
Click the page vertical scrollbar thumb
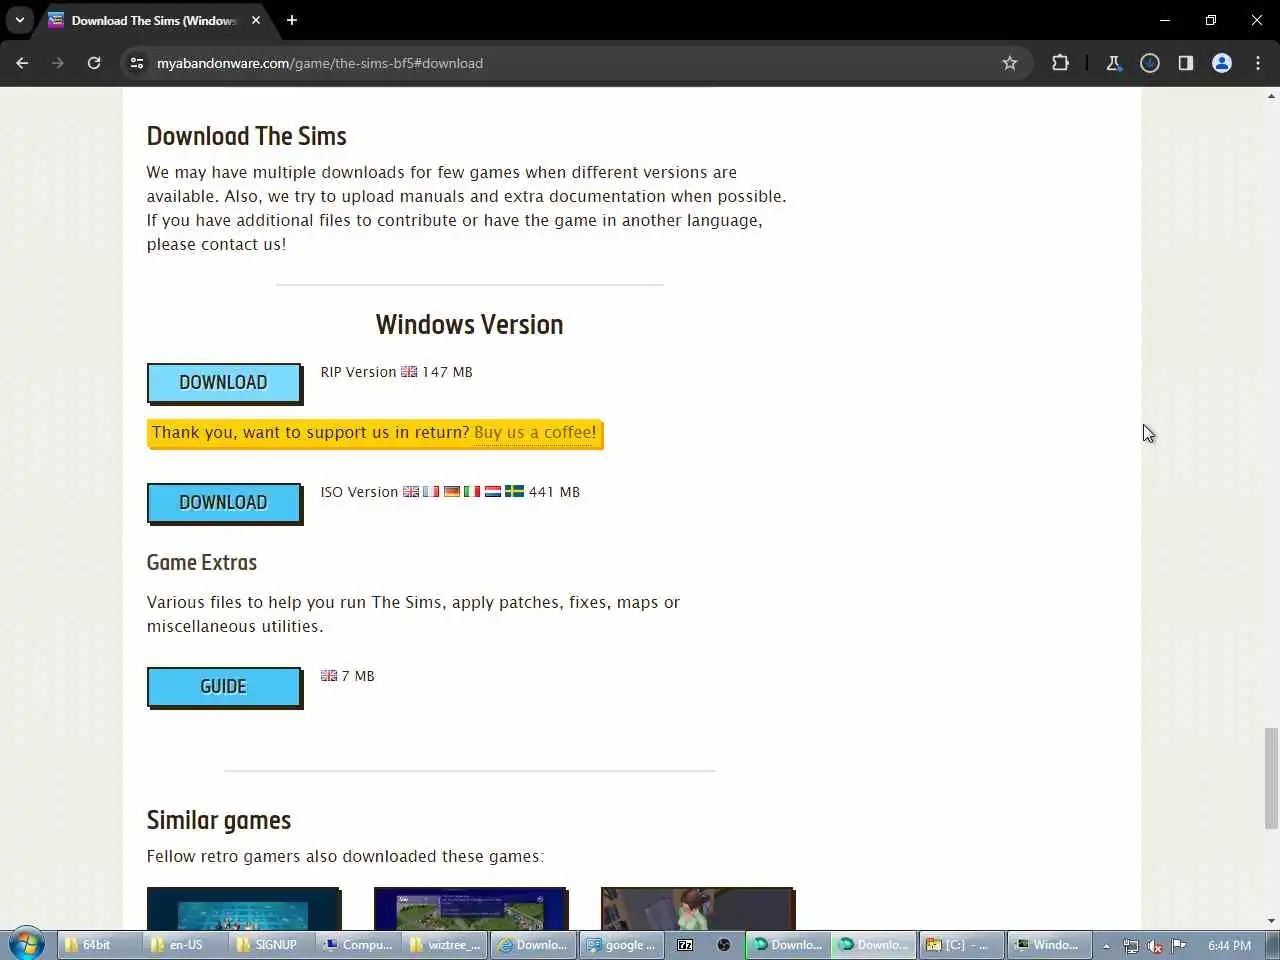[1271, 778]
